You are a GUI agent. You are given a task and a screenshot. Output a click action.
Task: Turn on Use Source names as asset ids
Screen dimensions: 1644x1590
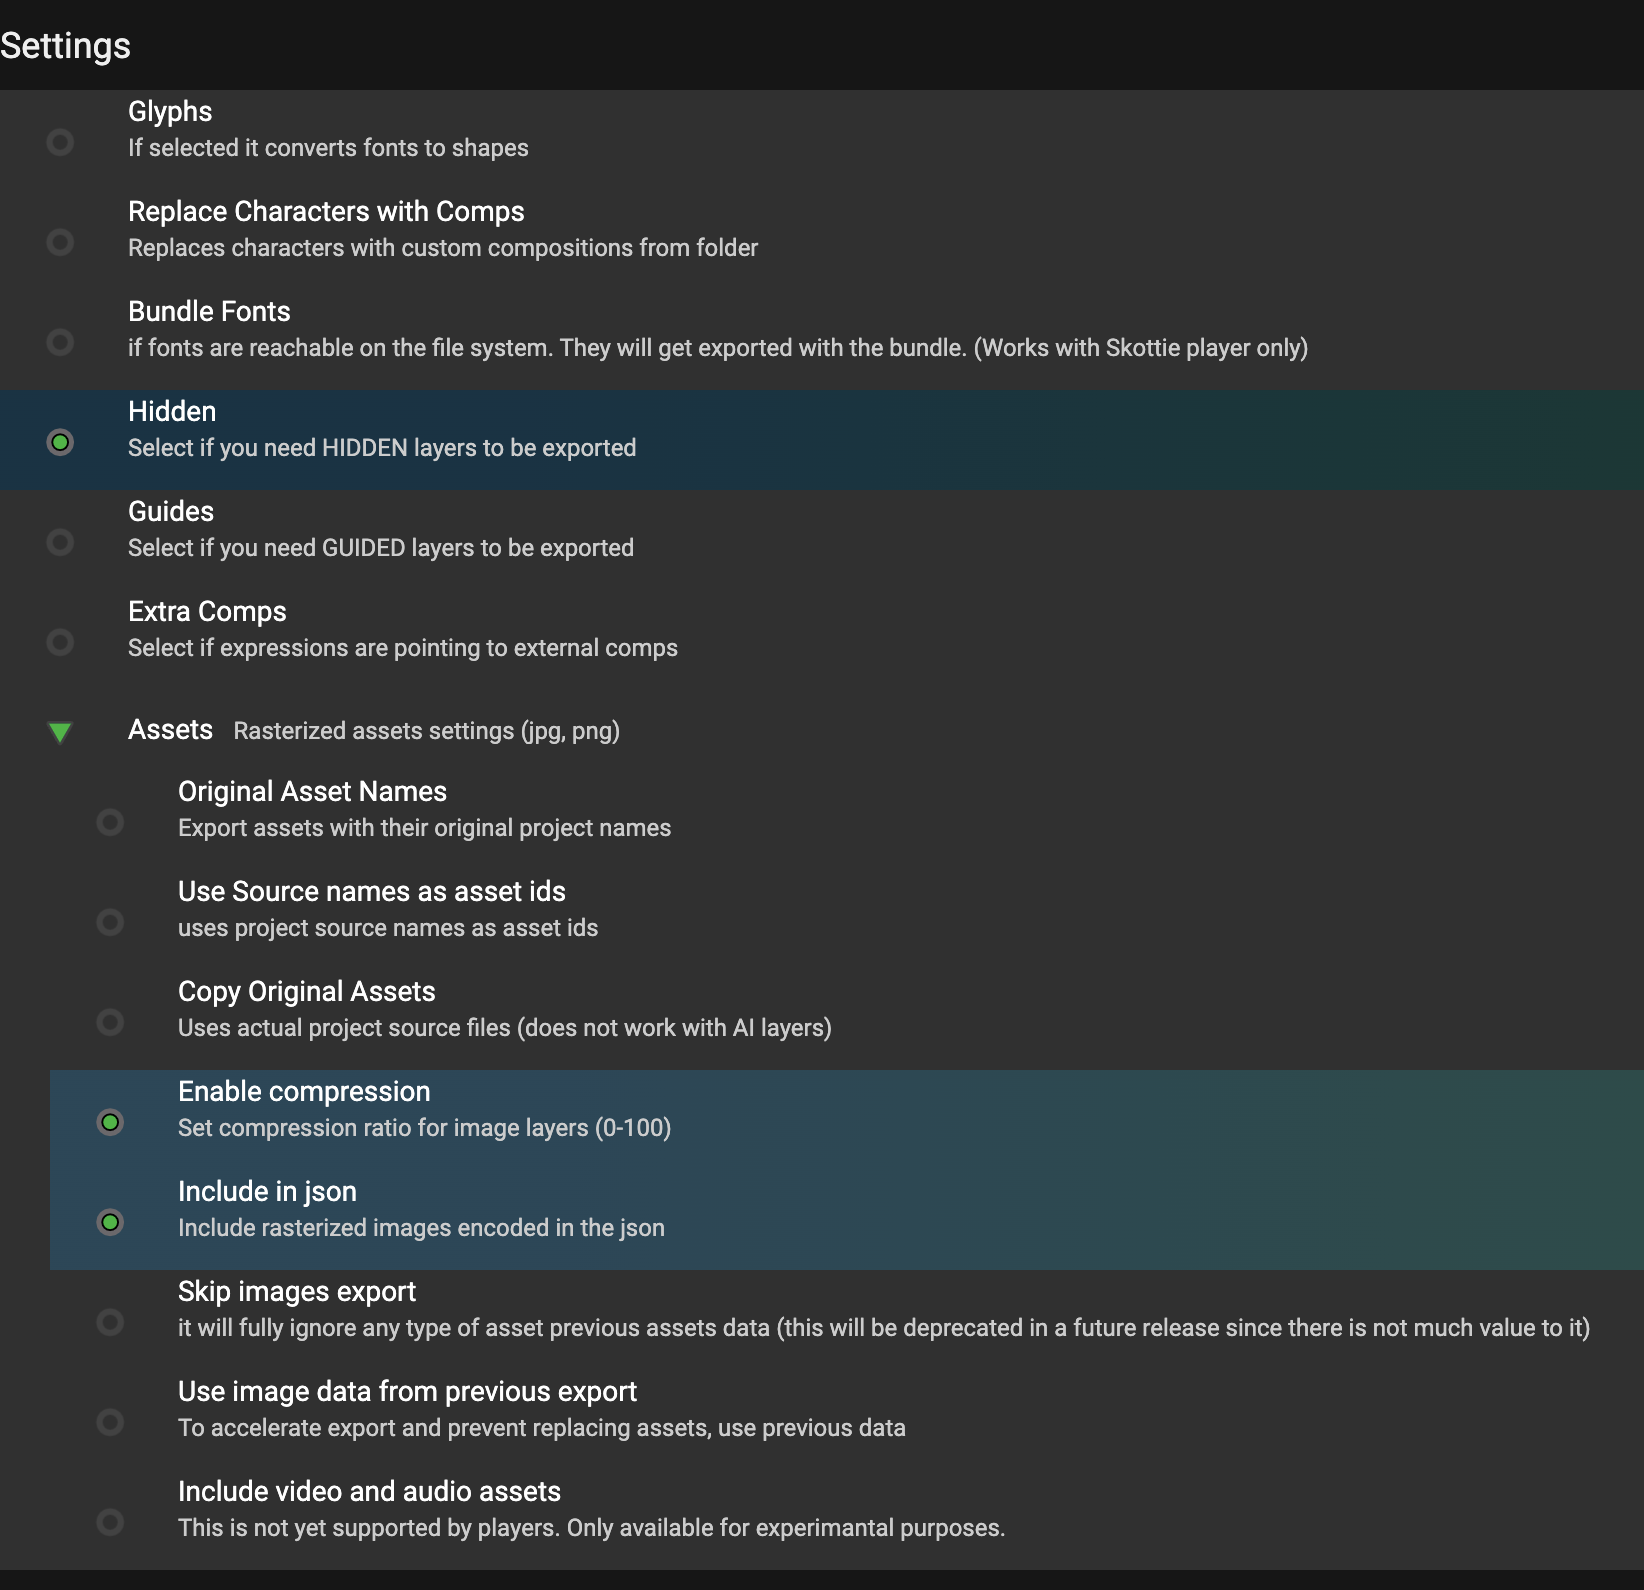tap(110, 922)
